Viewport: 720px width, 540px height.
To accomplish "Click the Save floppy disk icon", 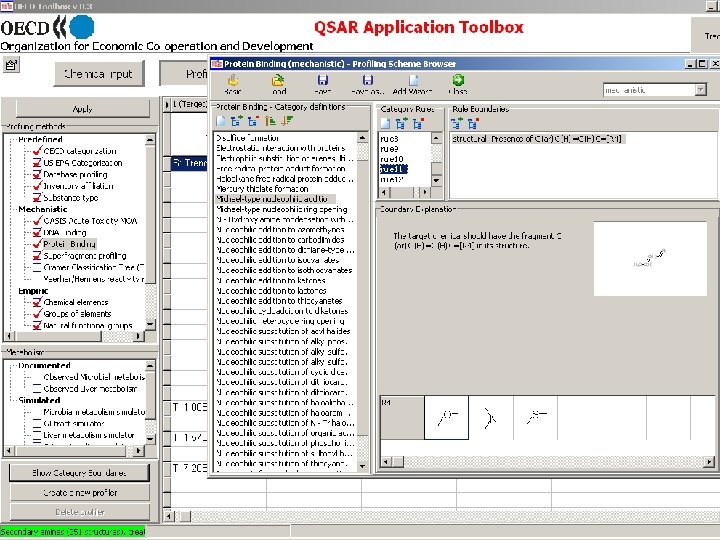I will coord(323,80).
